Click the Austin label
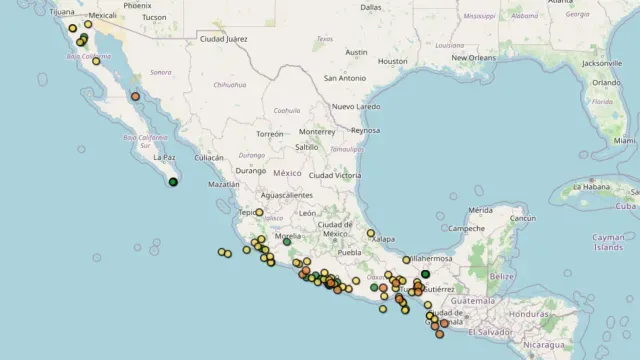Image resolution: width=640 pixels, height=360 pixels. click(x=356, y=52)
